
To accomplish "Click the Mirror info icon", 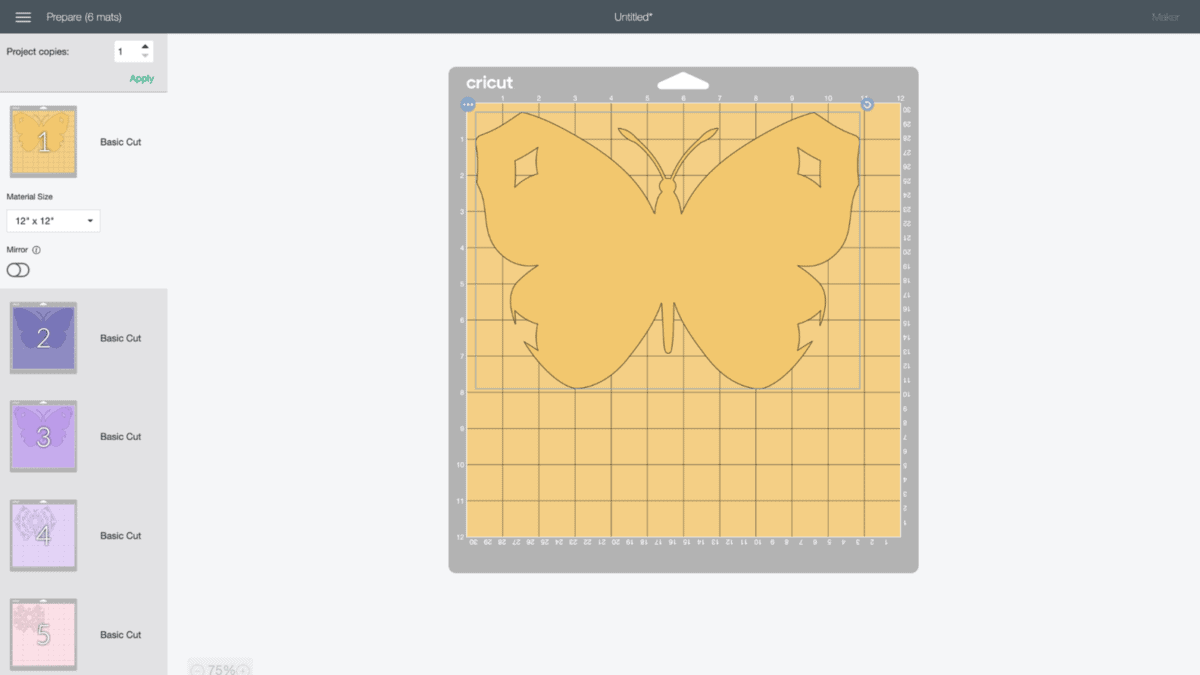I will [x=37, y=250].
